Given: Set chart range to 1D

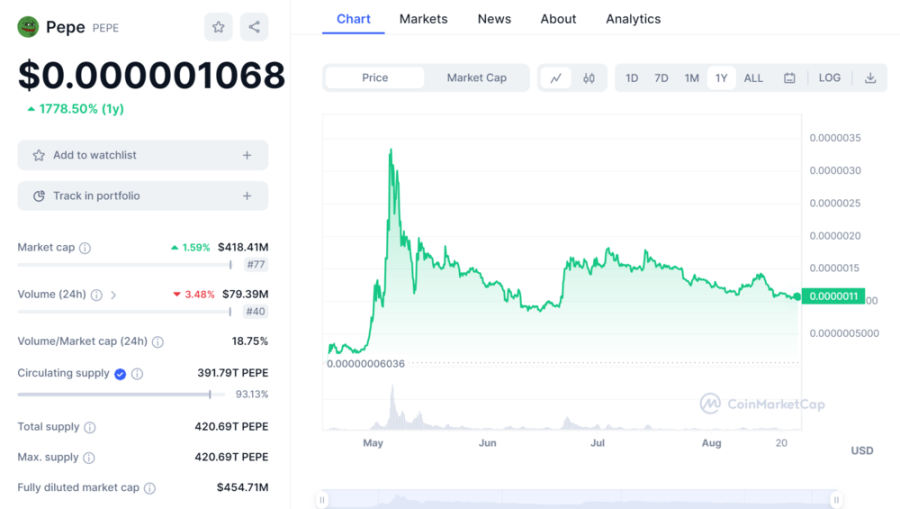Looking at the screenshot, I should click(632, 78).
